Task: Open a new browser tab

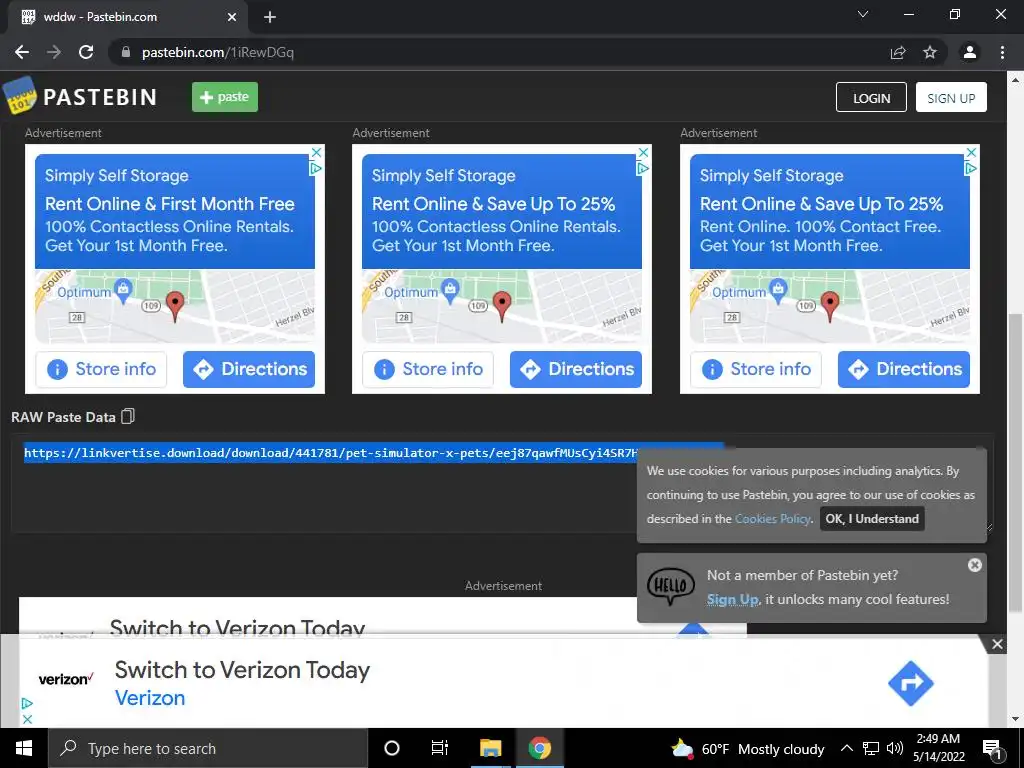Action: [270, 17]
